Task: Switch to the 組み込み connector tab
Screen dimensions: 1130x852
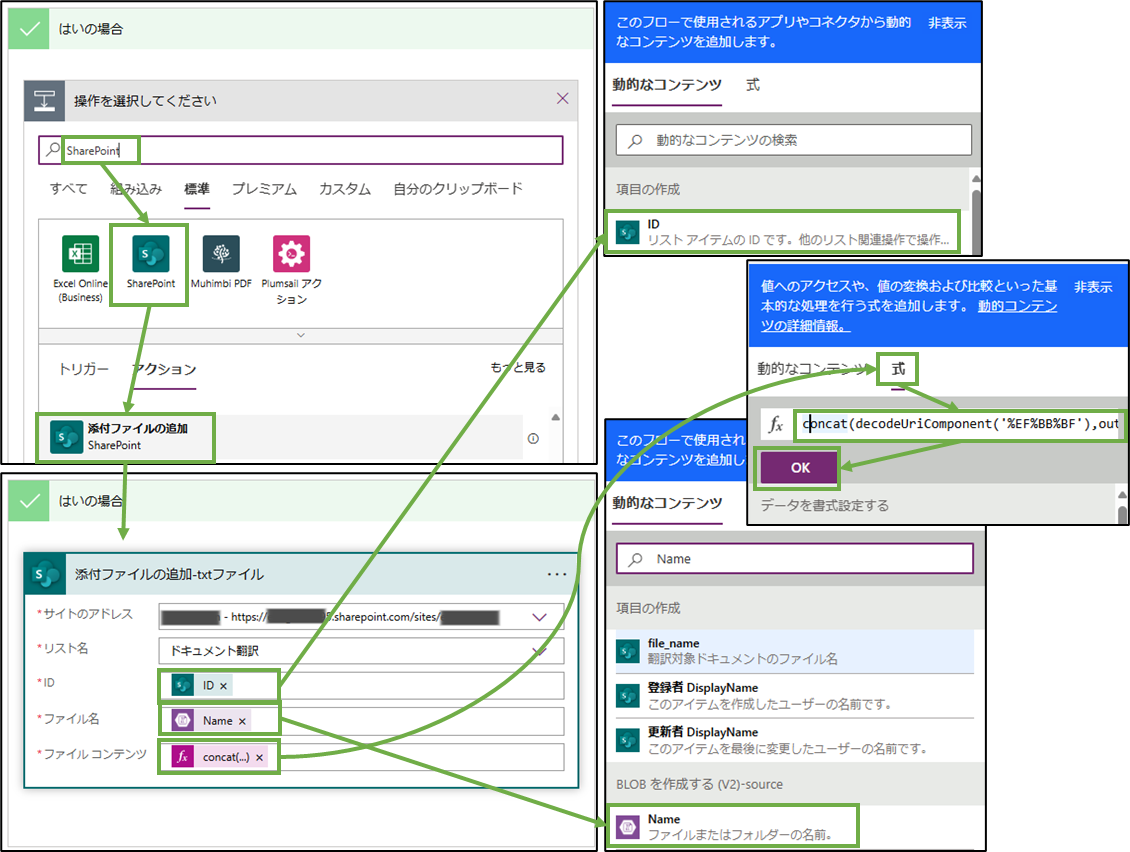Action: pyautogui.click(x=136, y=189)
